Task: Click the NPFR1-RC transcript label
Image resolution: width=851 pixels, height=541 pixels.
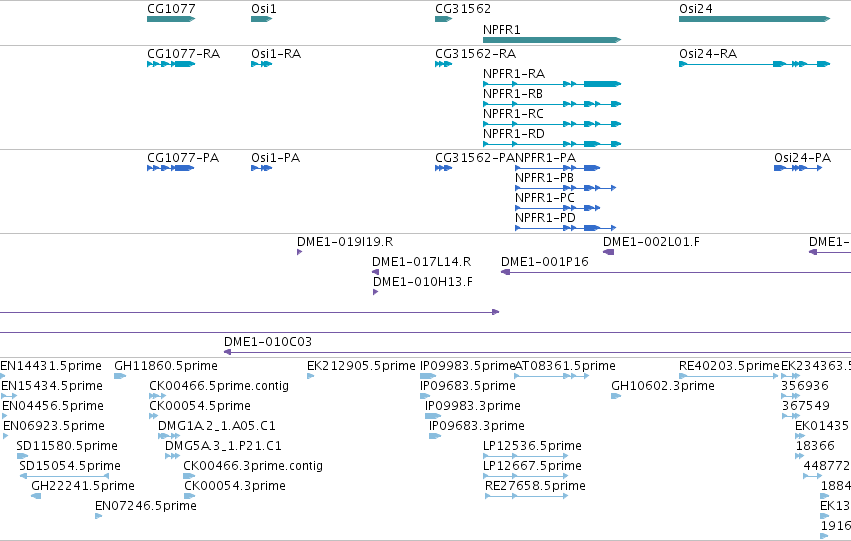Action: (x=513, y=114)
